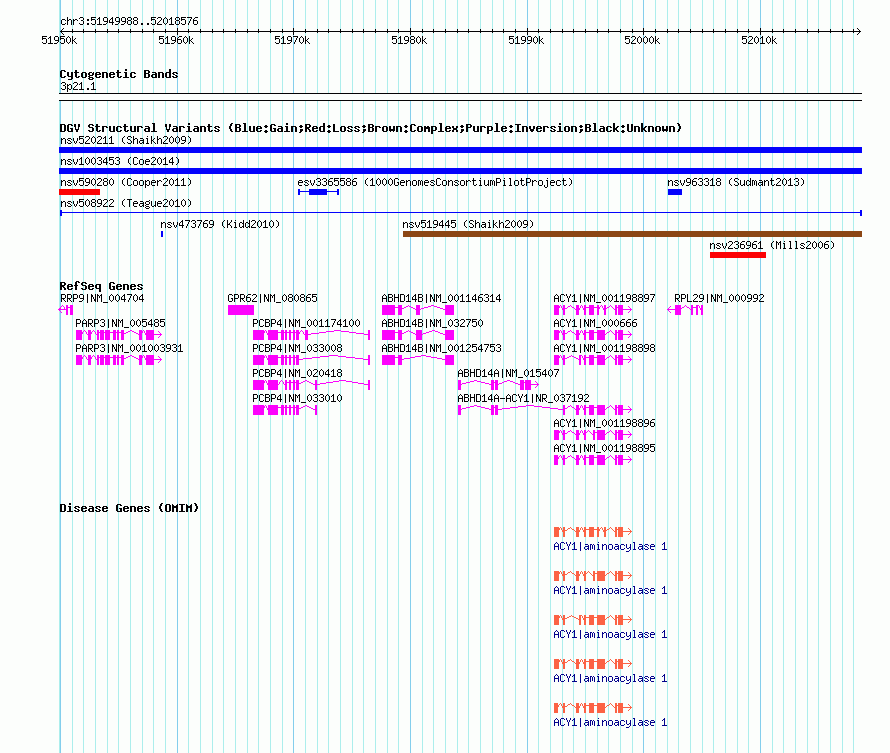Click the 51960k ruler position label
Image resolution: width=890 pixels, height=753 pixels.
pos(176,40)
